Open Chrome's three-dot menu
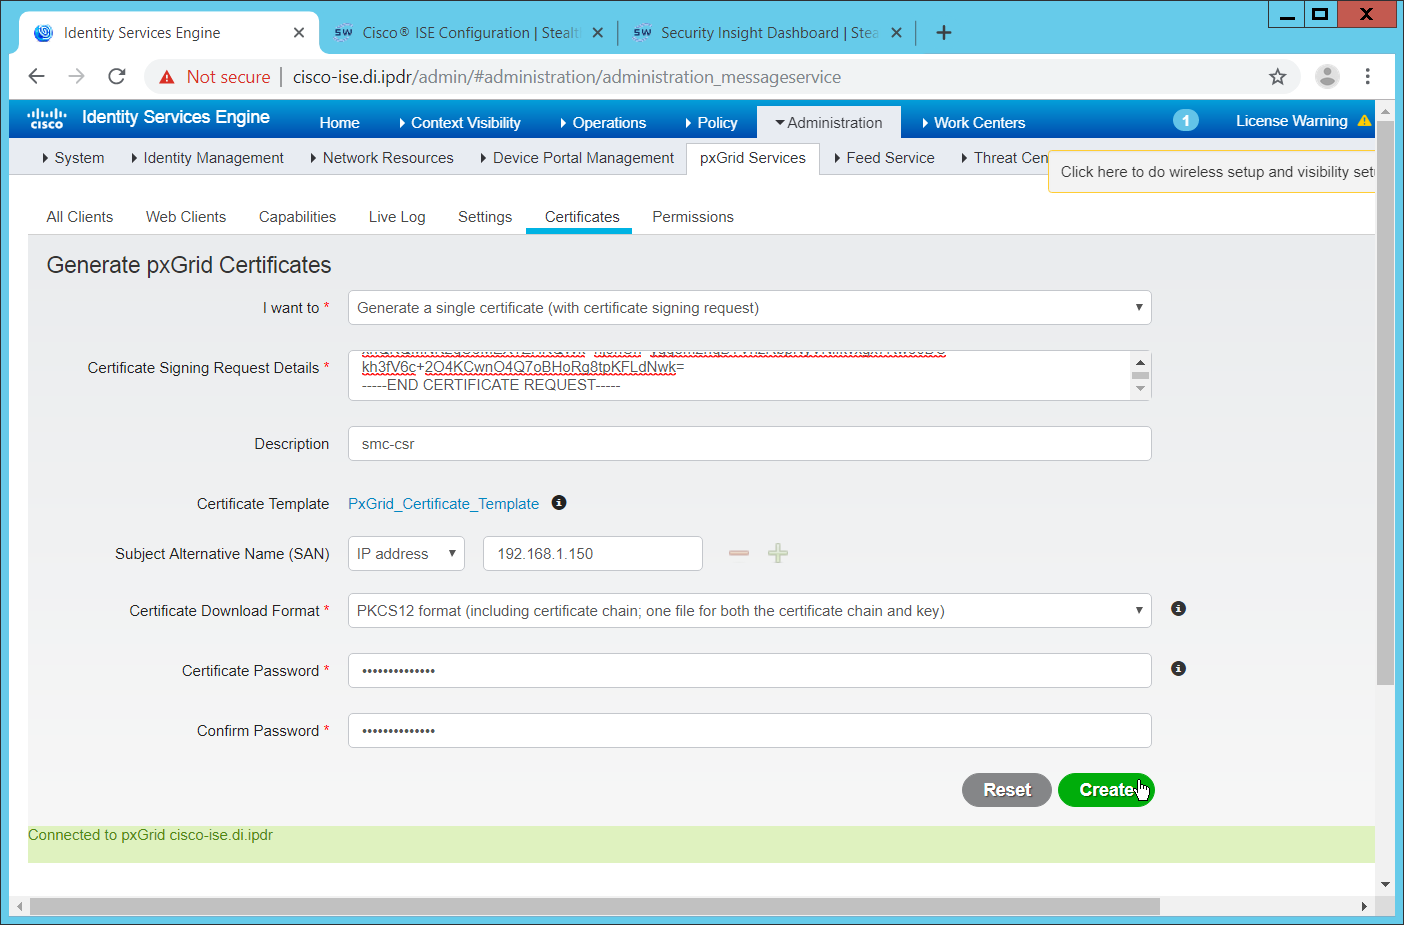 (x=1367, y=77)
